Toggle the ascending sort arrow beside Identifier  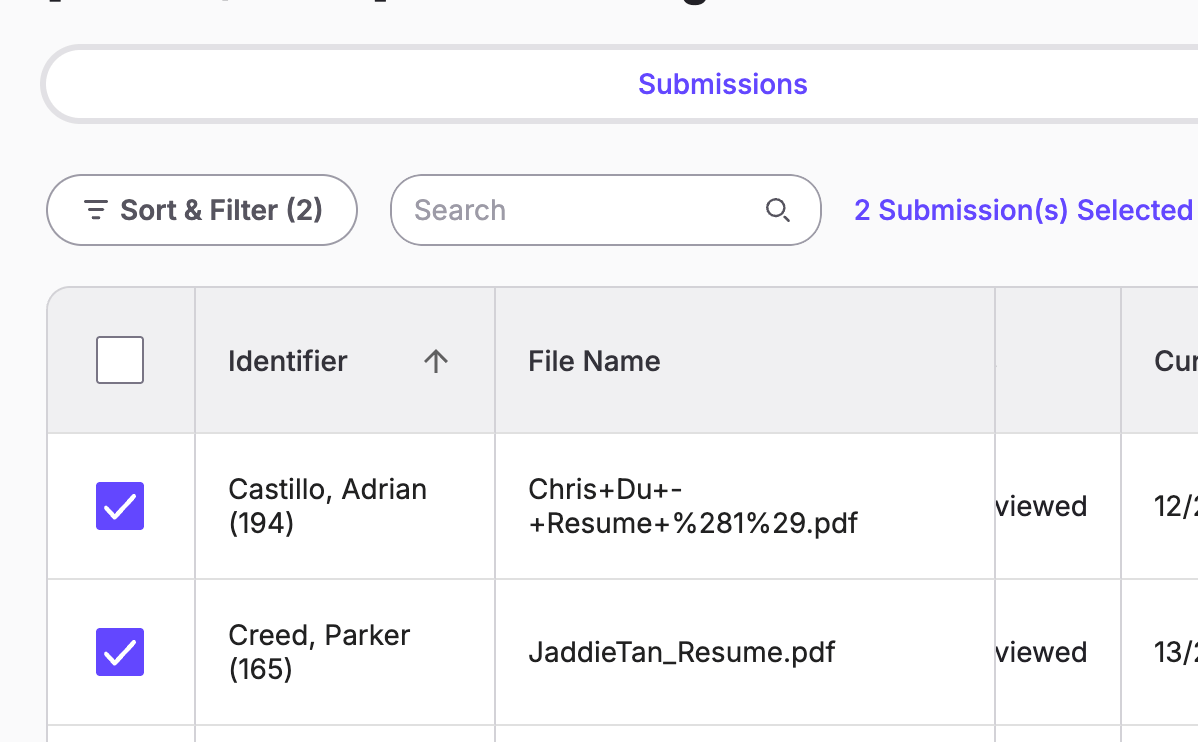tap(436, 361)
